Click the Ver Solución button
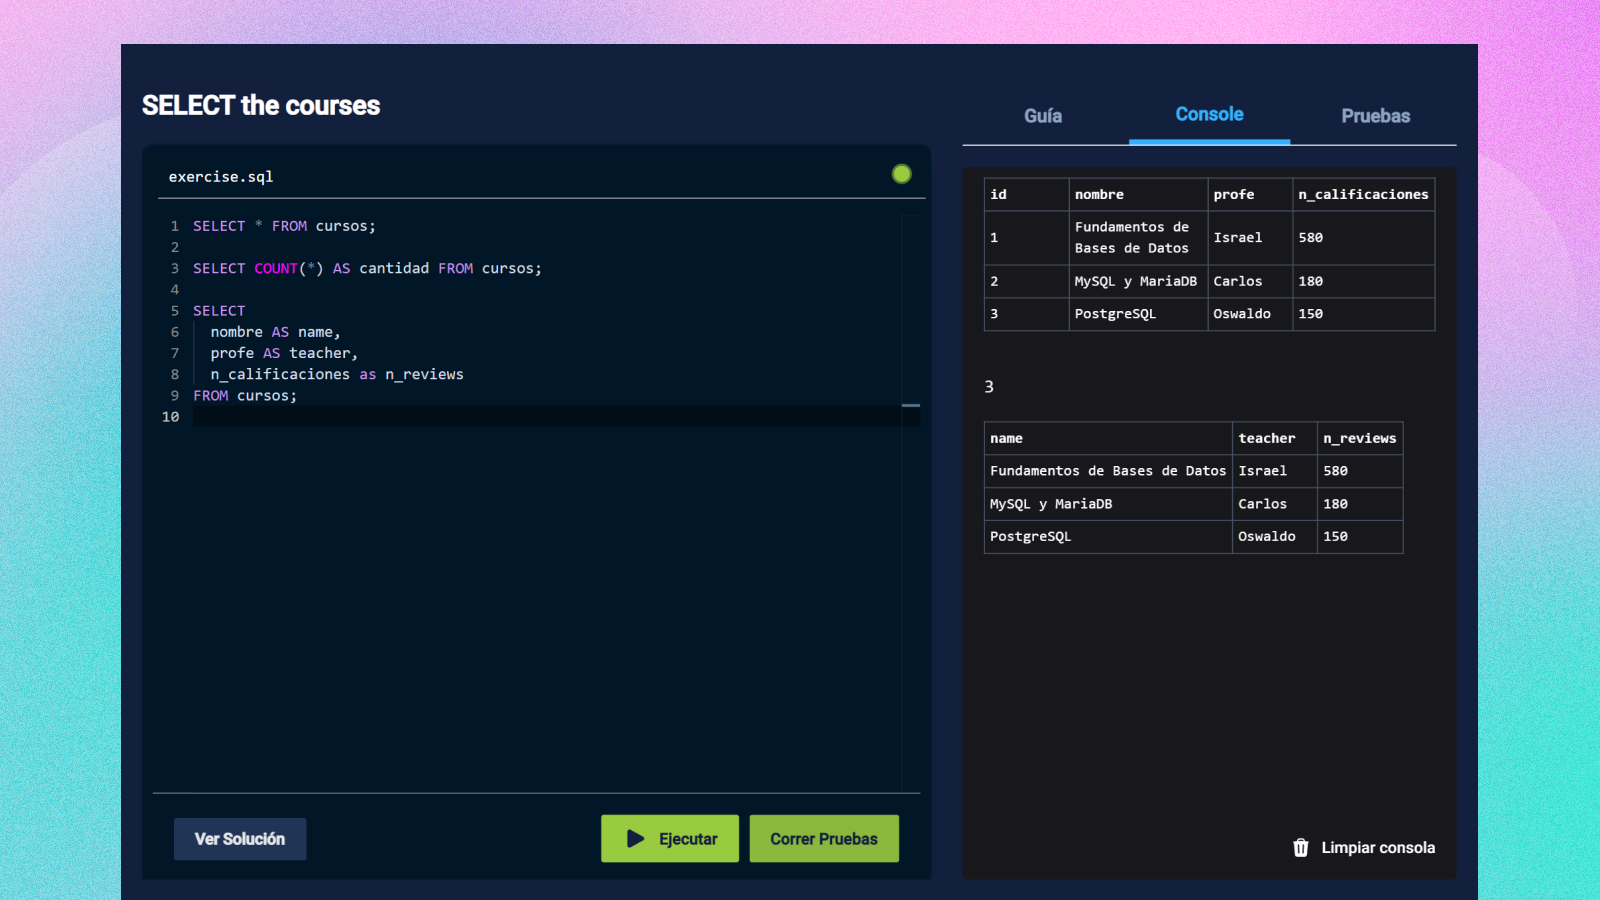 240,838
